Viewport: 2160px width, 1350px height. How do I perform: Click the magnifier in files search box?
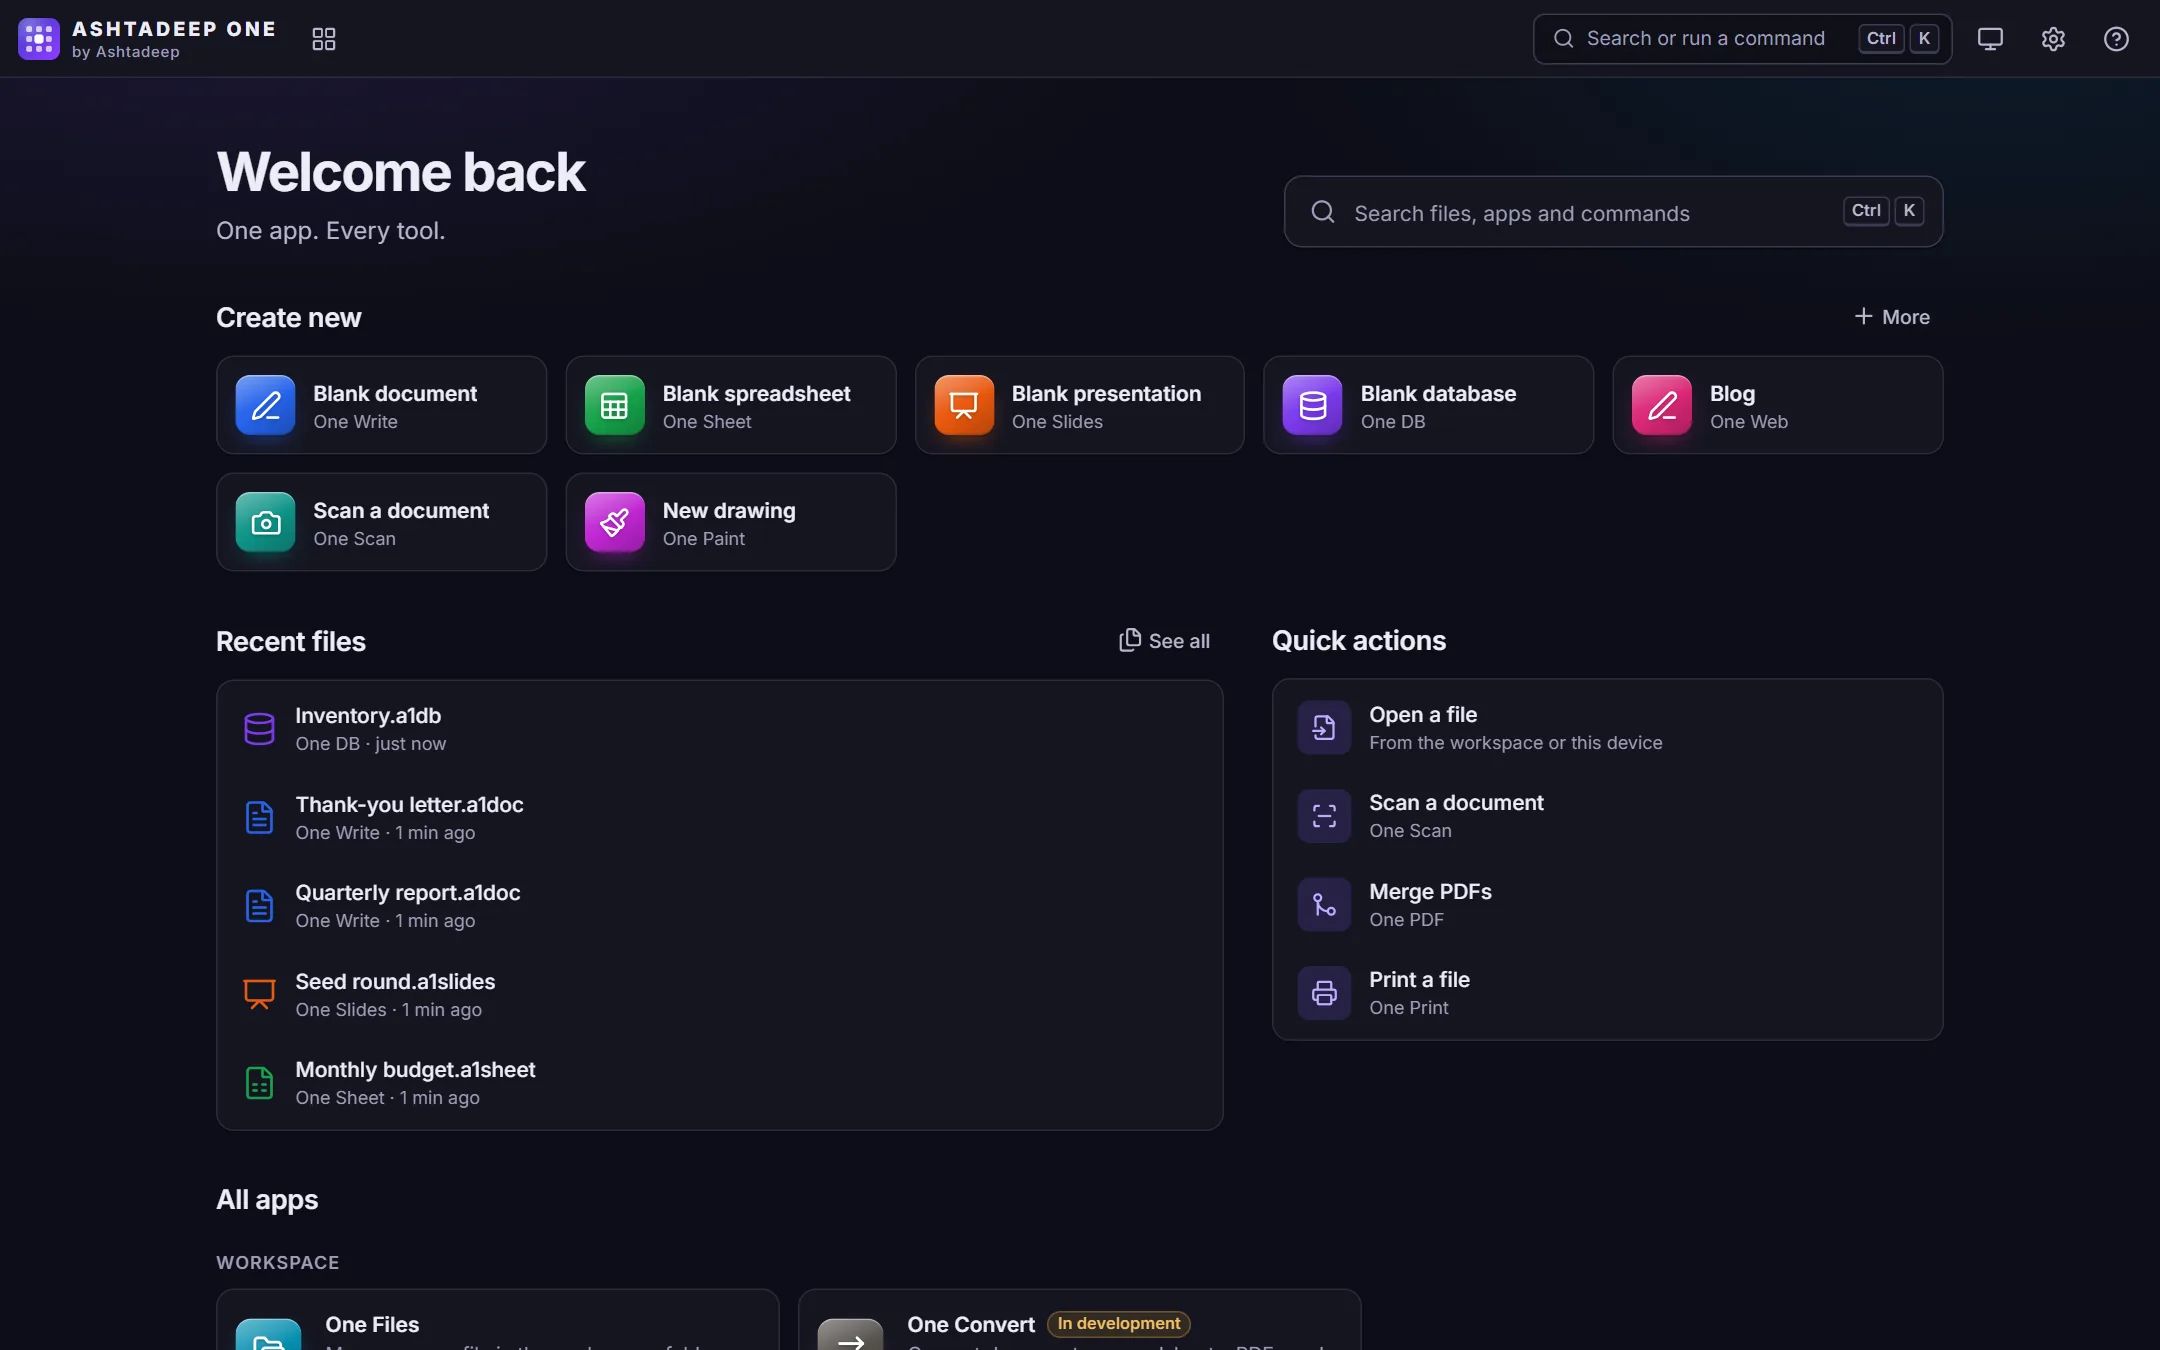(1323, 212)
